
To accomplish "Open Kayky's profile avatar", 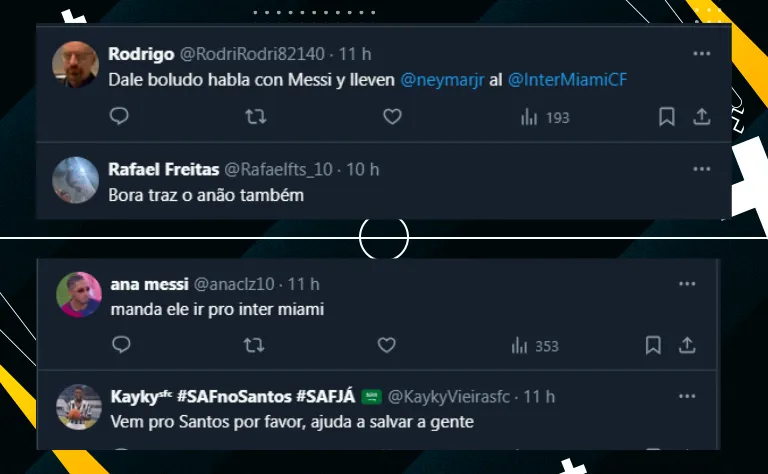I will tap(78, 408).
